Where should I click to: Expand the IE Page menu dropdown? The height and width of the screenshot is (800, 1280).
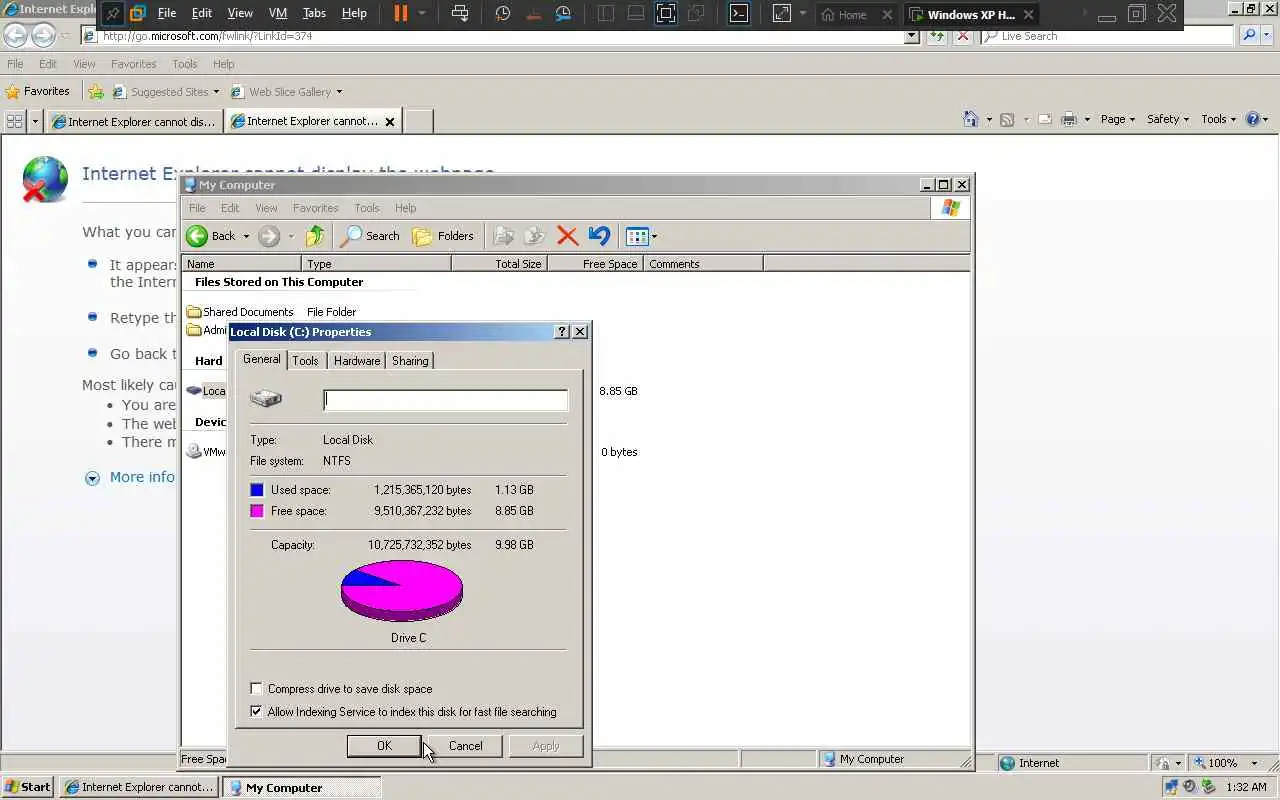[x=1118, y=119]
